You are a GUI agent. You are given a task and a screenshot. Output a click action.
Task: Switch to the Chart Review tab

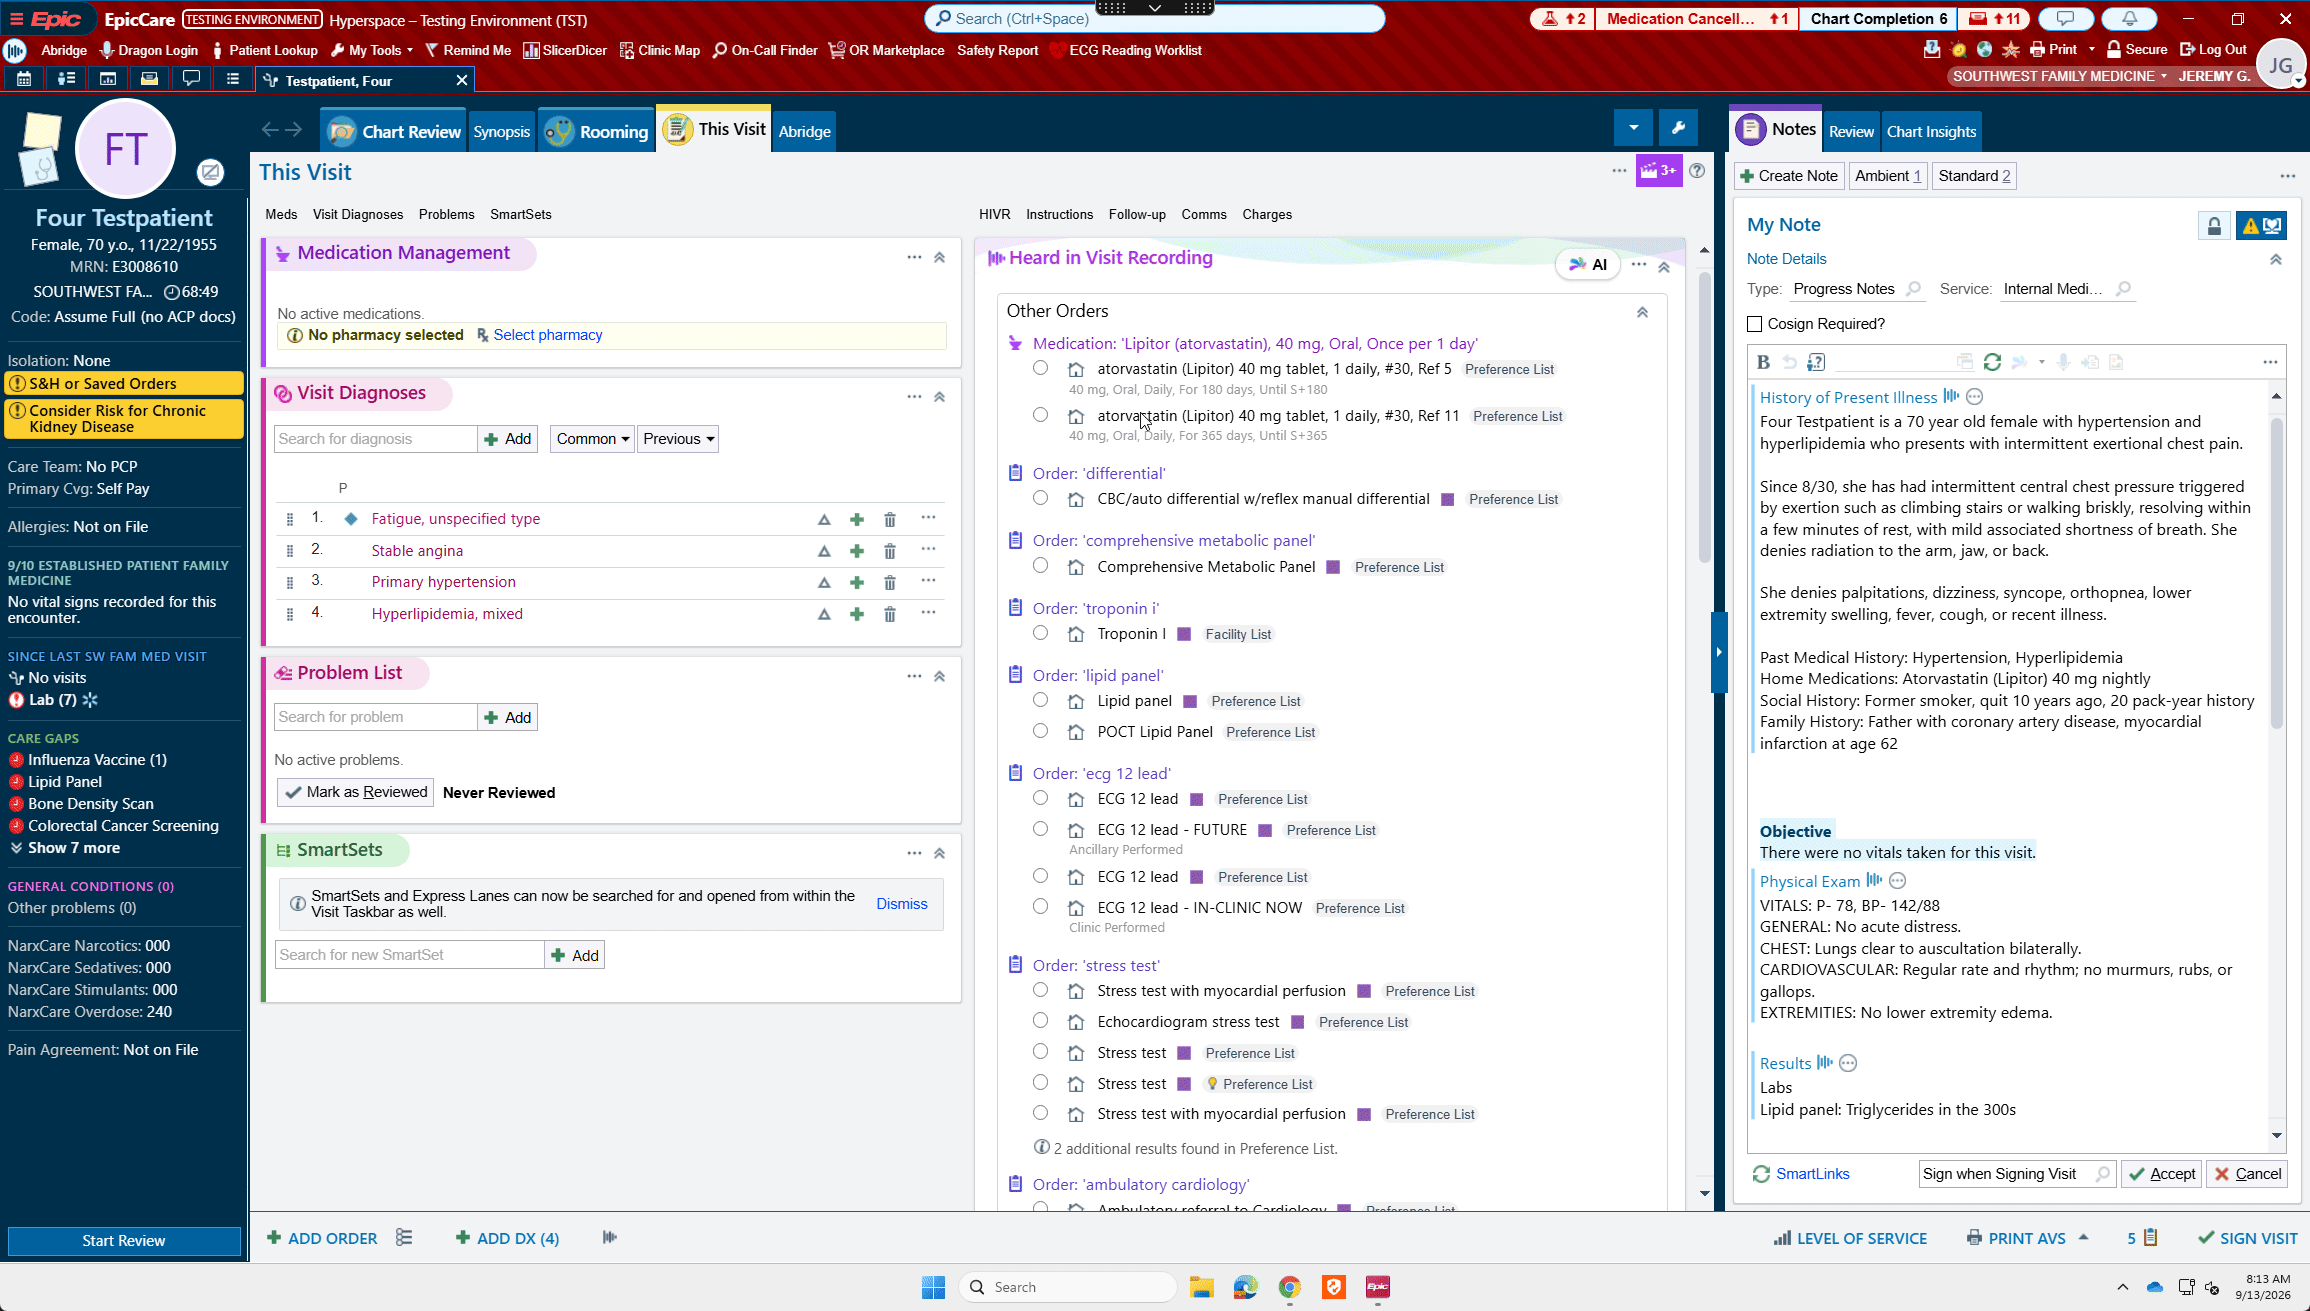point(394,131)
